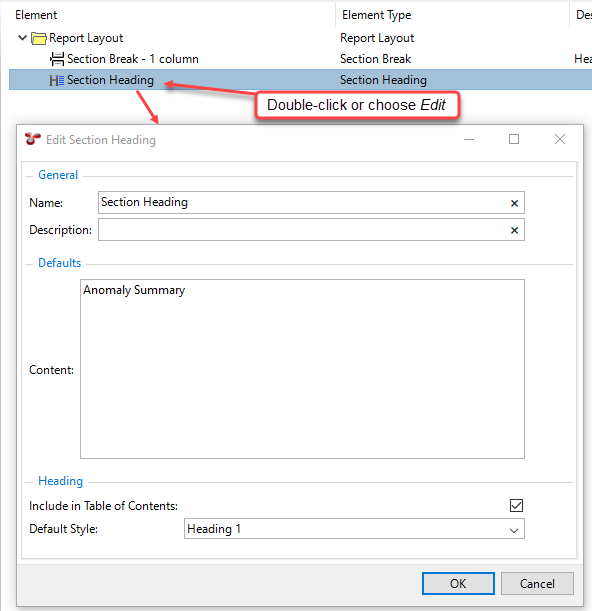Clear the Name field with its X

click(x=514, y=203)
